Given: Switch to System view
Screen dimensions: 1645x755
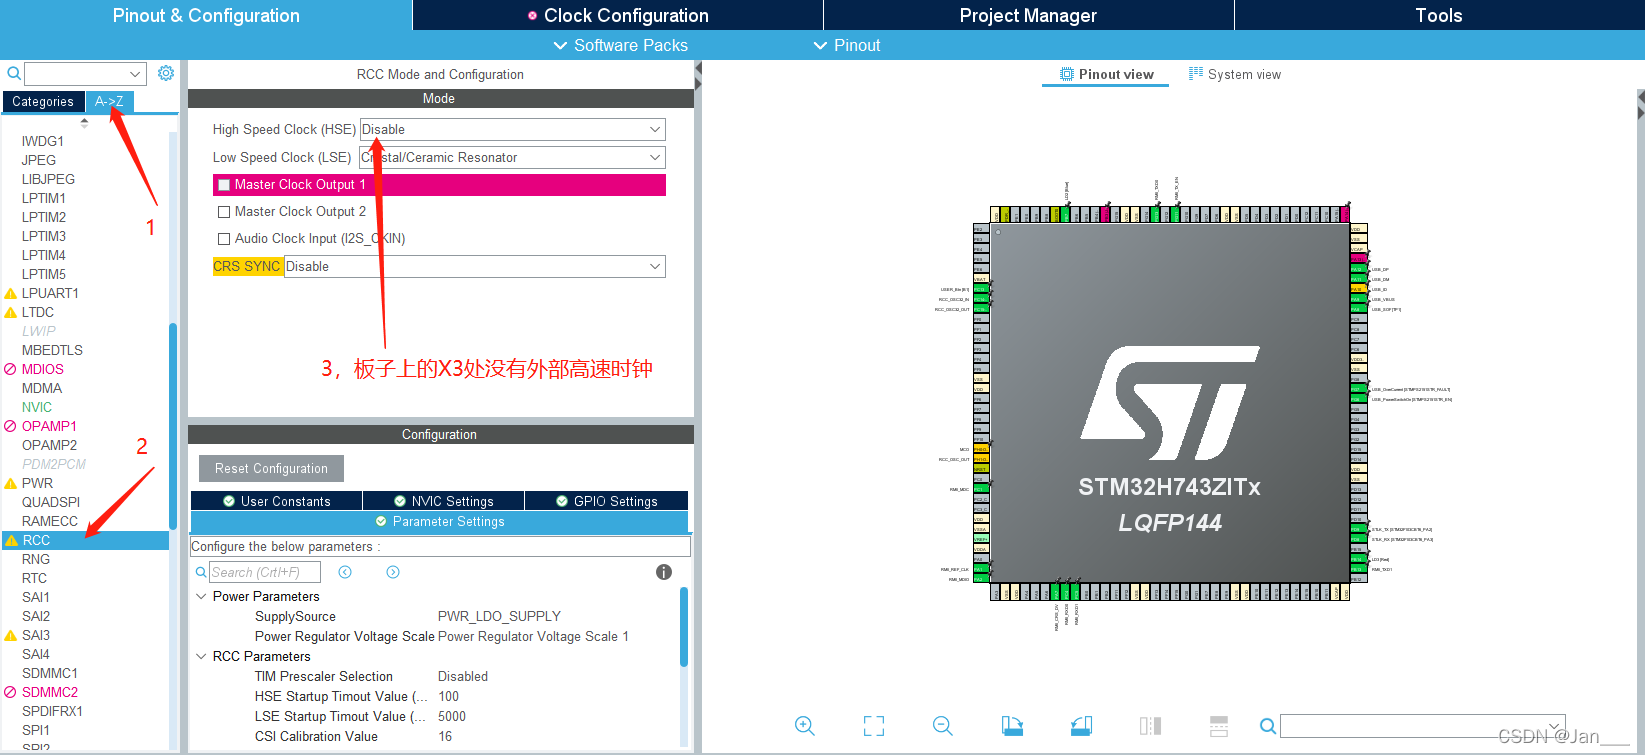Looking at the screenshot, I should (1235, 74).
